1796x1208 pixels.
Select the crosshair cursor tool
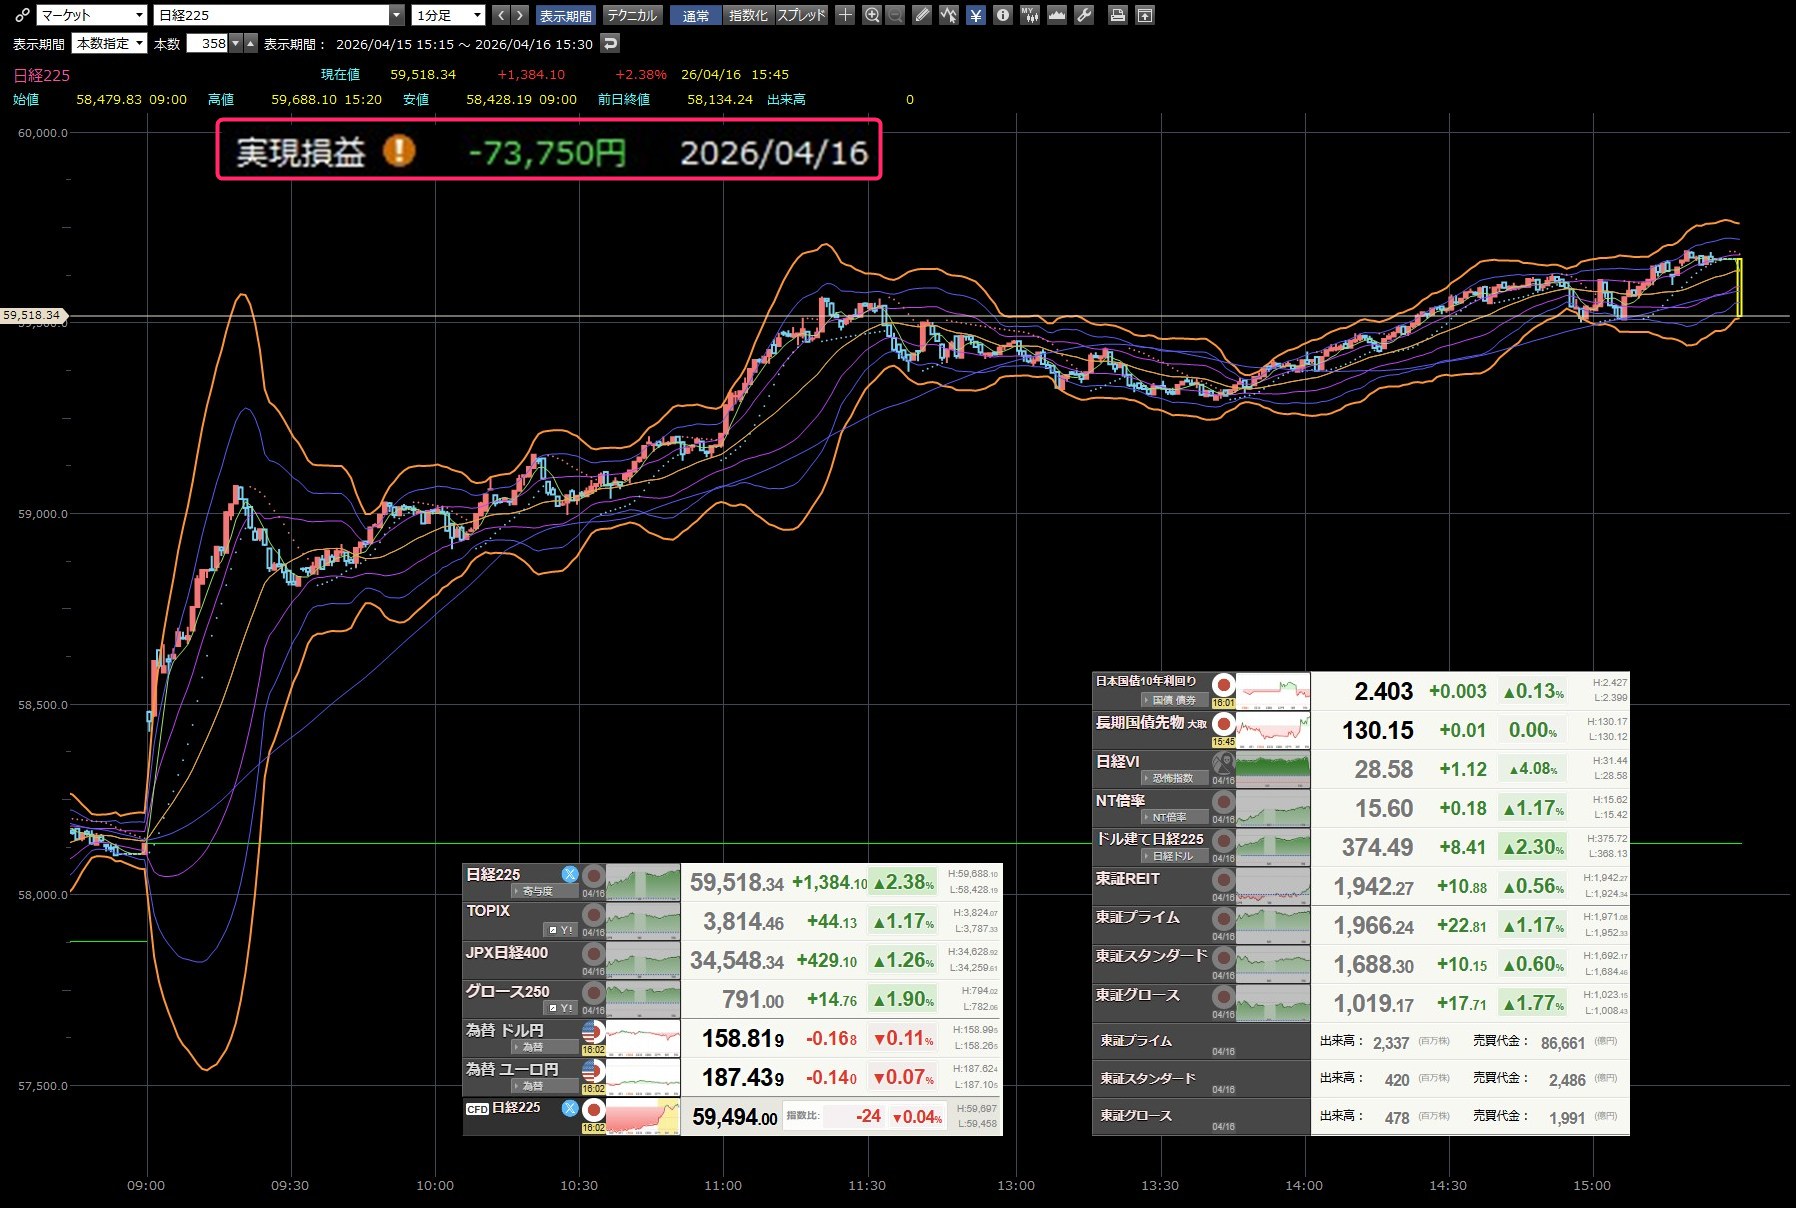coord(845,15)
